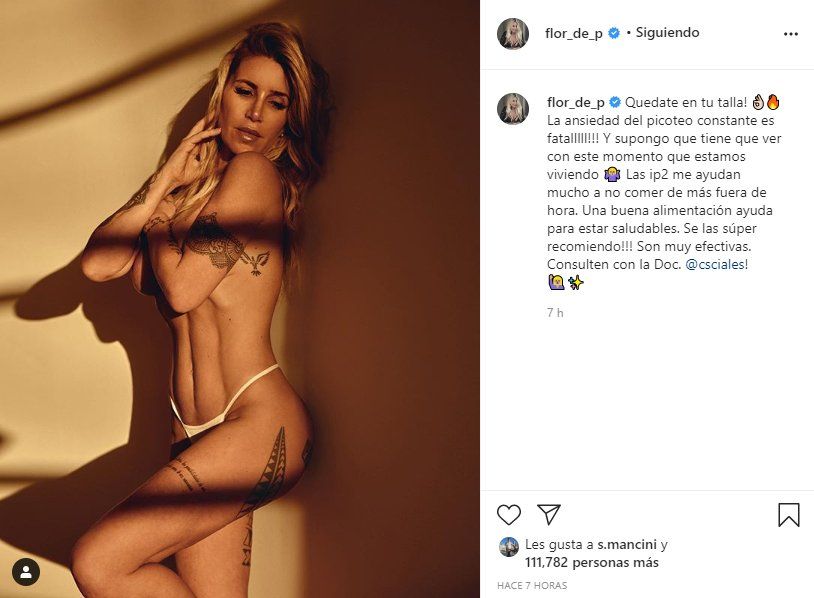View the 111,782 personas más likes list

(592, 563)
